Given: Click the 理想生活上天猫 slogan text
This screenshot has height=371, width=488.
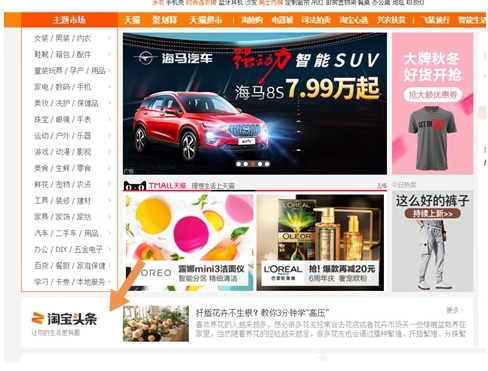Looking at the screenshot, I should (x=213, y=186).
